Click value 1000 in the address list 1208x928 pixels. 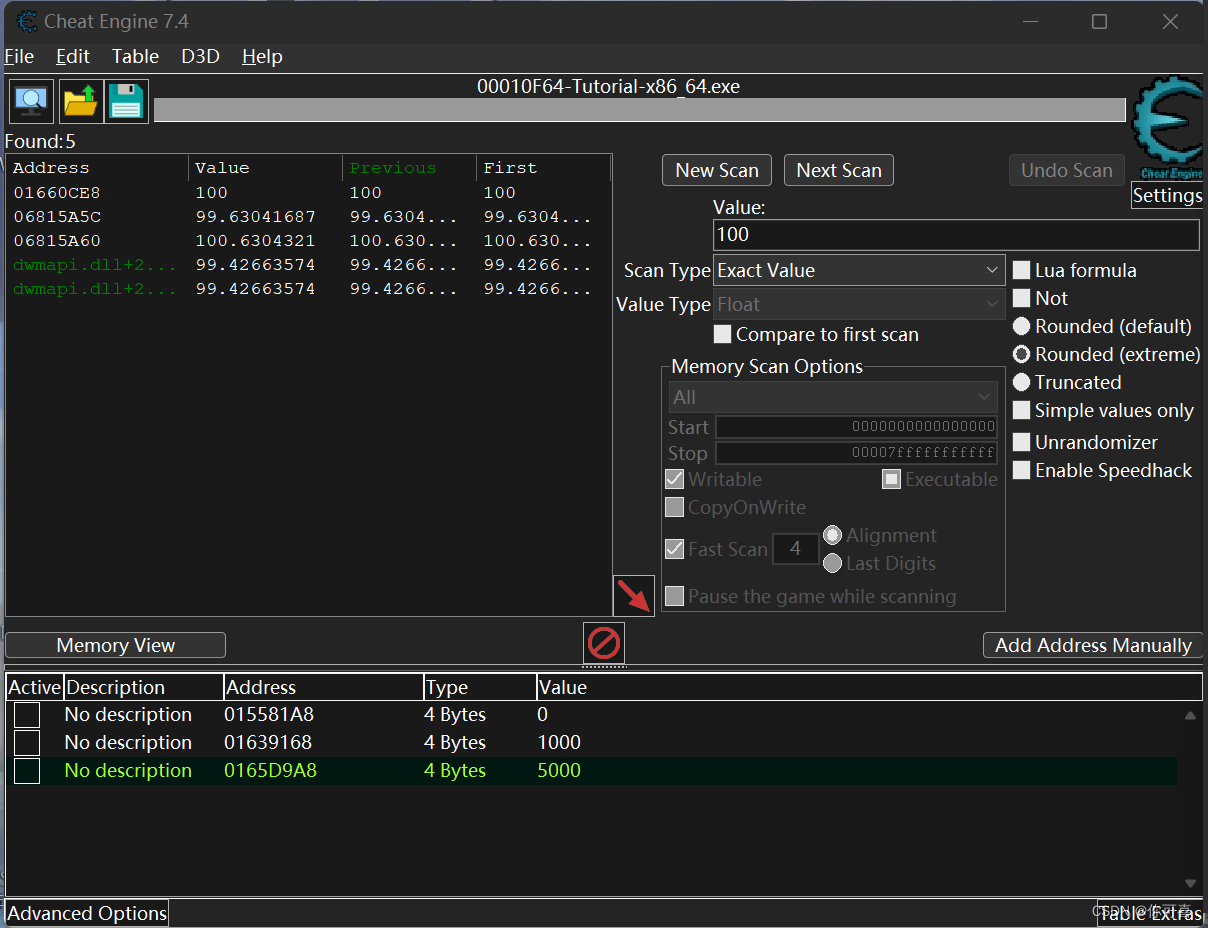click(x=559, y=743)
